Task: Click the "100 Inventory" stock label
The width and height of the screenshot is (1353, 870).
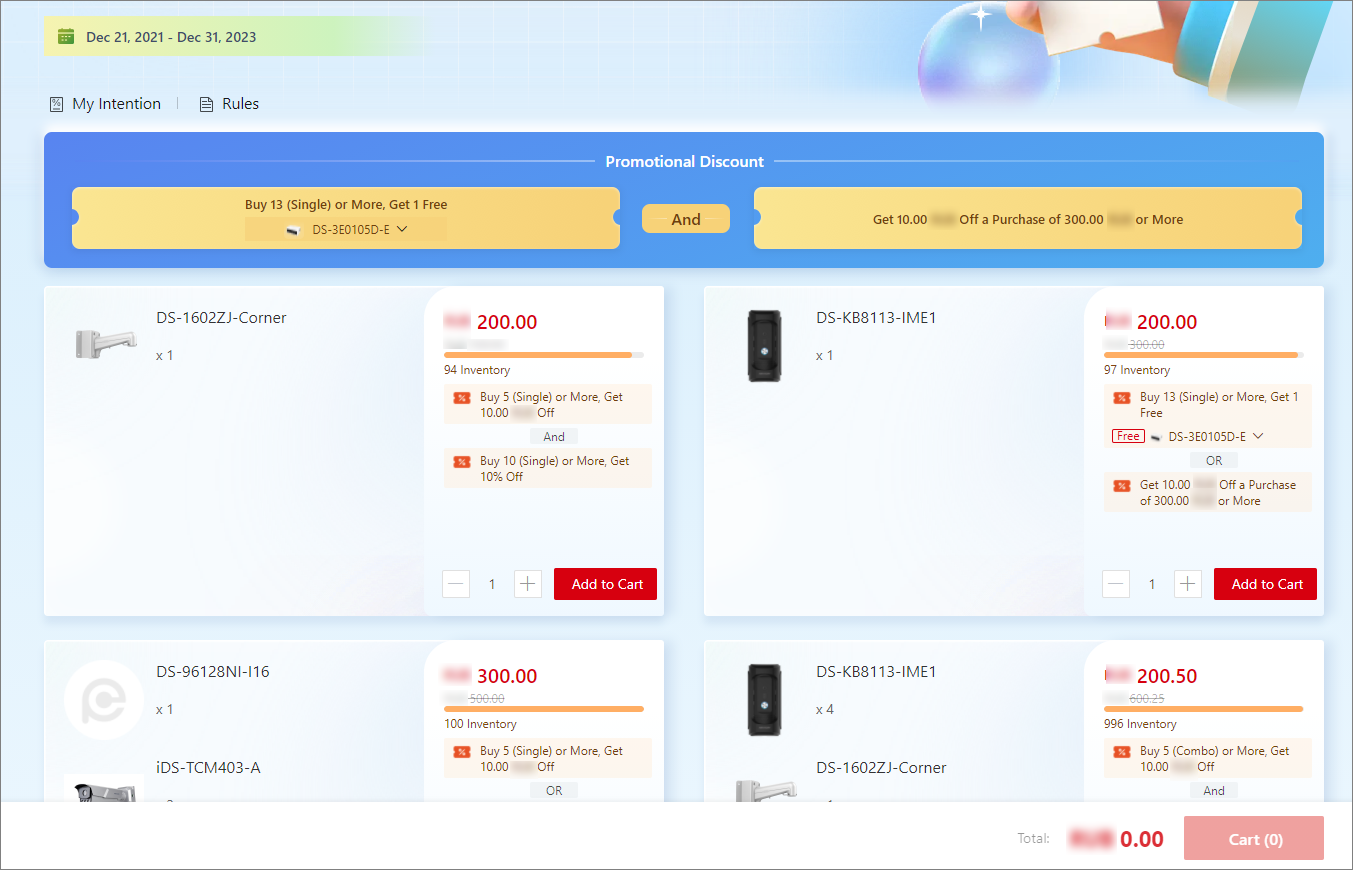Action: pos(480,724)
